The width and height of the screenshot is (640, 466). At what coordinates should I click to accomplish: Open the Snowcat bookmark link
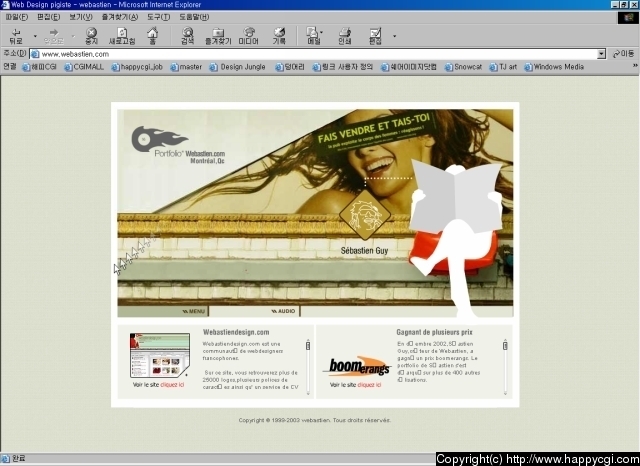(463, 67)
